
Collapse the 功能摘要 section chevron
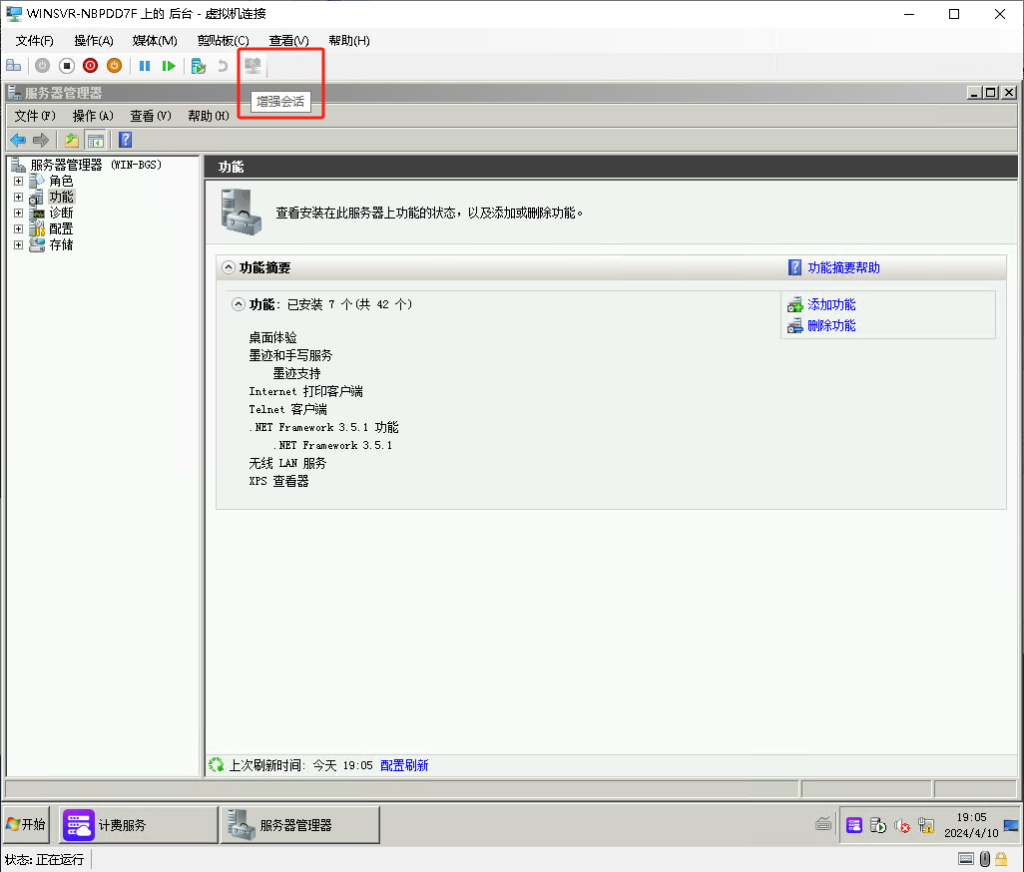point(229,268)
